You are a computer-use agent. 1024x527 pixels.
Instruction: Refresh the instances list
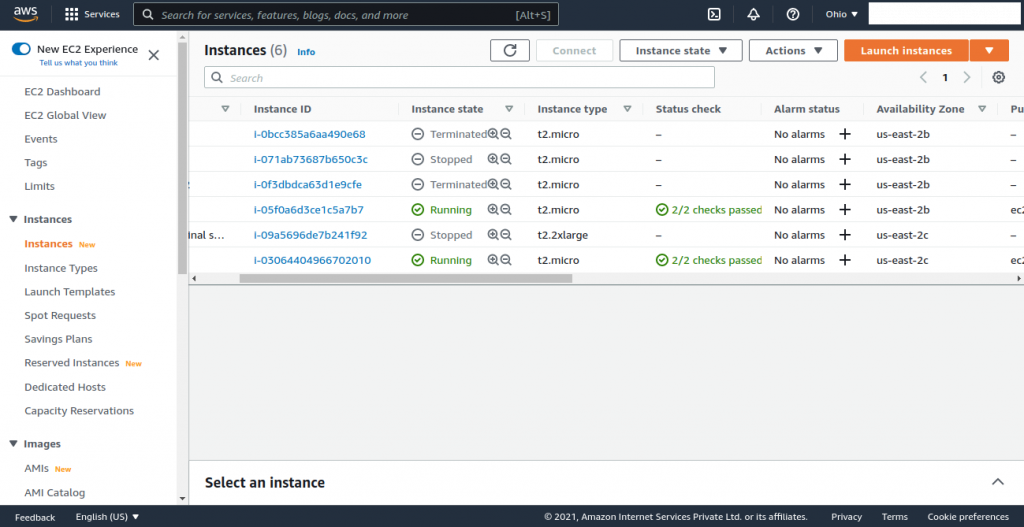(x=510, y=50)
